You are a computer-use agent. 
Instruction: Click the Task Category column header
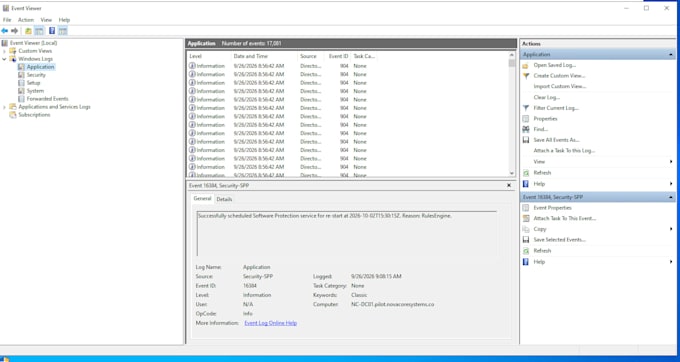pyautogui.click(x=363, y=56)
